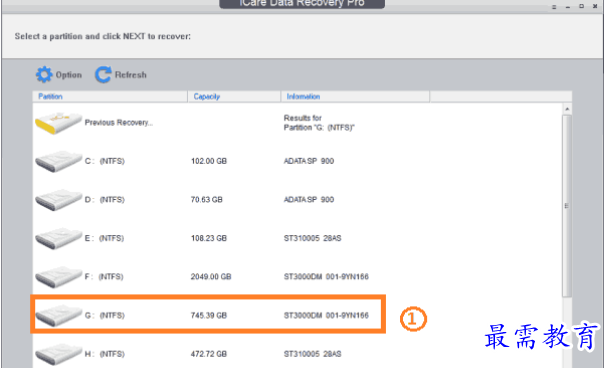Click the 745.39 GB capacity value
This screenshot has width=606, height=368.
pos(209,315)
